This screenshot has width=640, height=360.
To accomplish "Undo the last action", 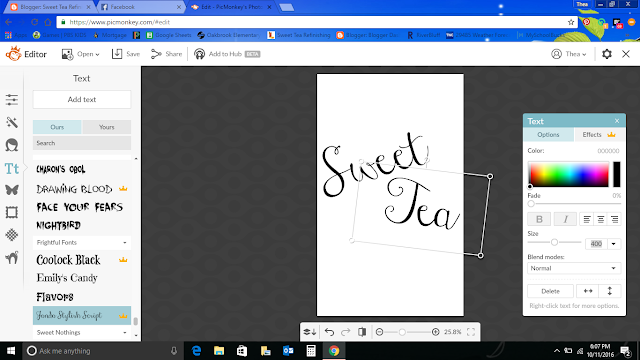I will (329, 332).
